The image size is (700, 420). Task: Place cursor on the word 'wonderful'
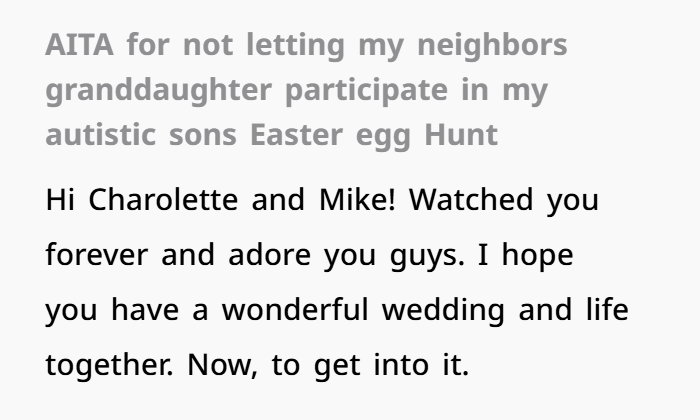(x=296, y=310)
